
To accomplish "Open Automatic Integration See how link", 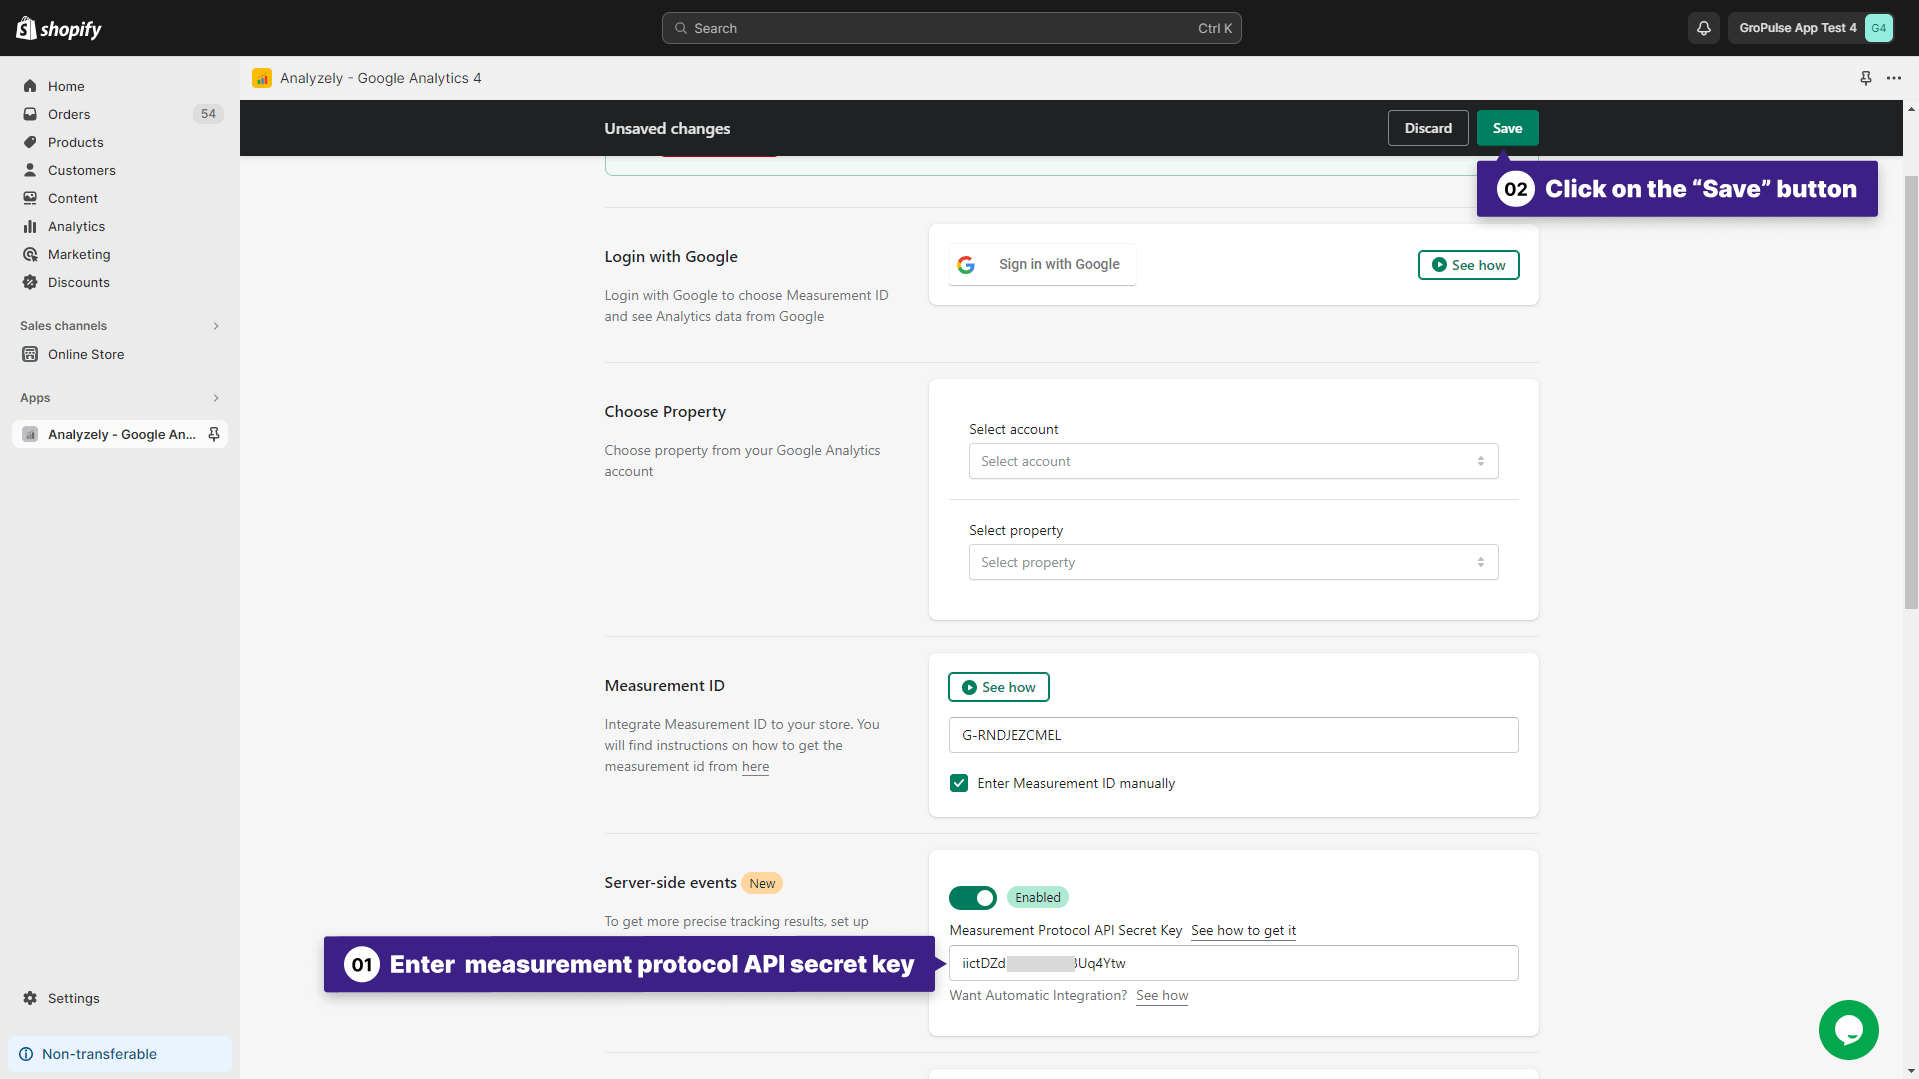I will [1162, 996].
